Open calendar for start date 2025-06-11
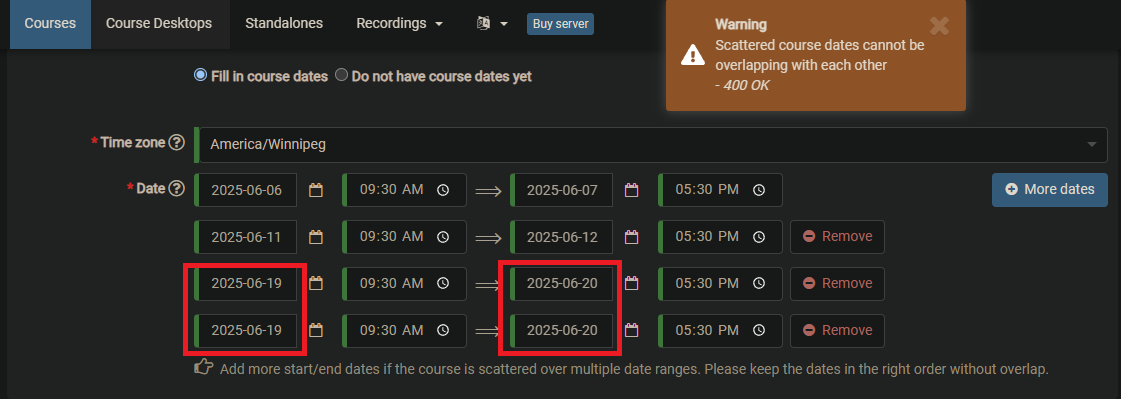 point(315,237)
